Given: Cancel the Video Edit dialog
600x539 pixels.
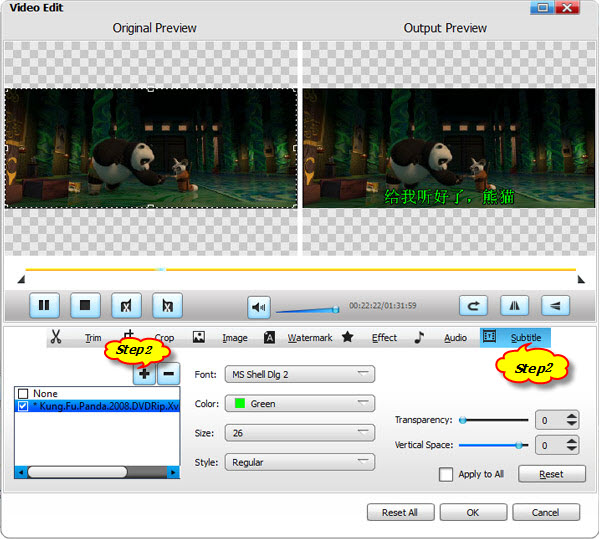Looking at the screenshot, I should (x=546, y=512).
